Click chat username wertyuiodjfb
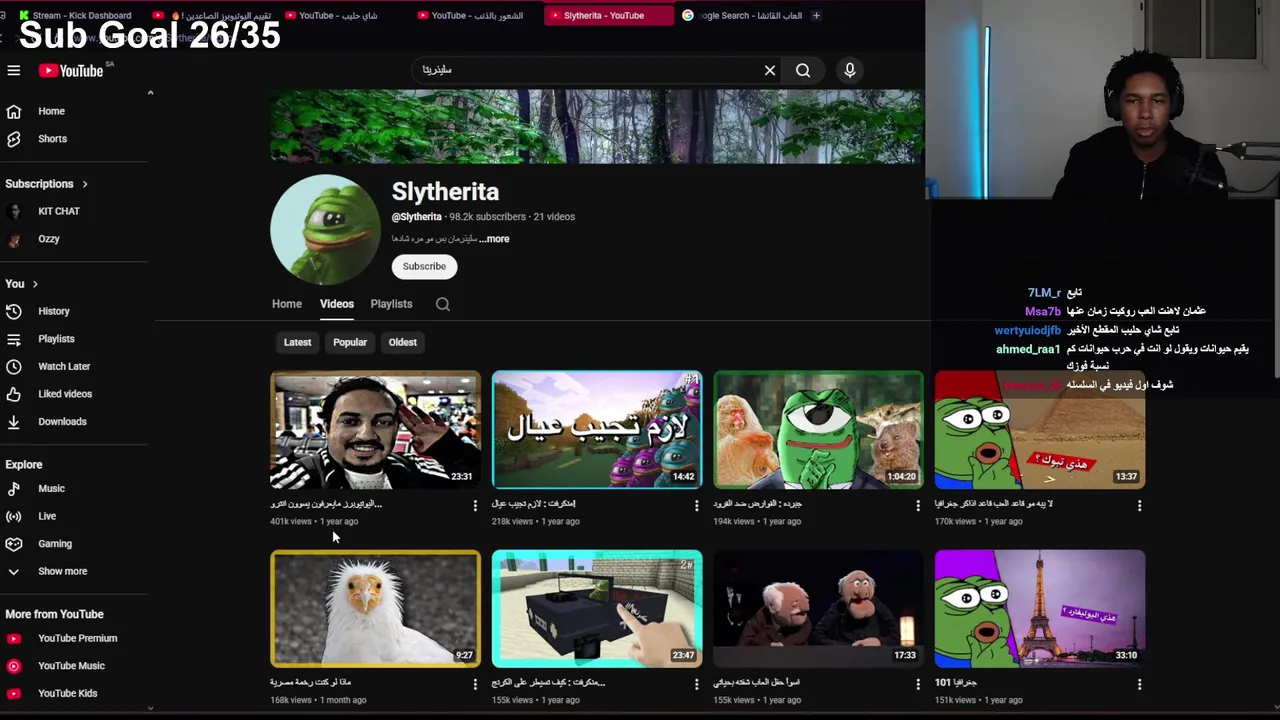The width and height of the screenshot is (1280, 720). pyautogui.click(x=1027, y=330)
